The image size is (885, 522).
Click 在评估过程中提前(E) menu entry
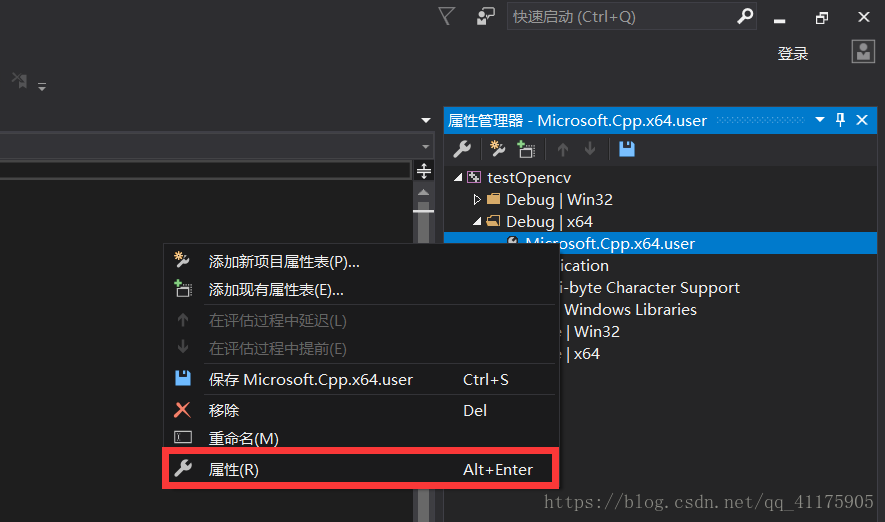coord(361,349)
